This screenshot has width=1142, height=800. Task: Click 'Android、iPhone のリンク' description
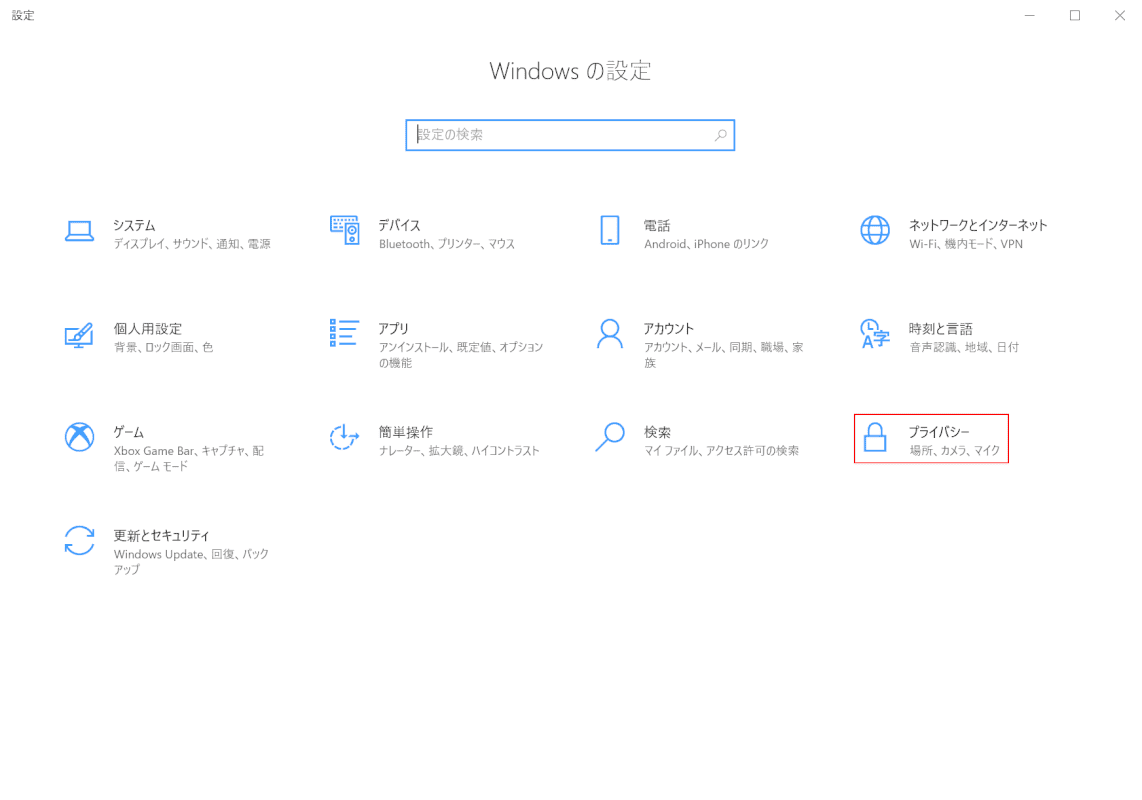[706, 244]
